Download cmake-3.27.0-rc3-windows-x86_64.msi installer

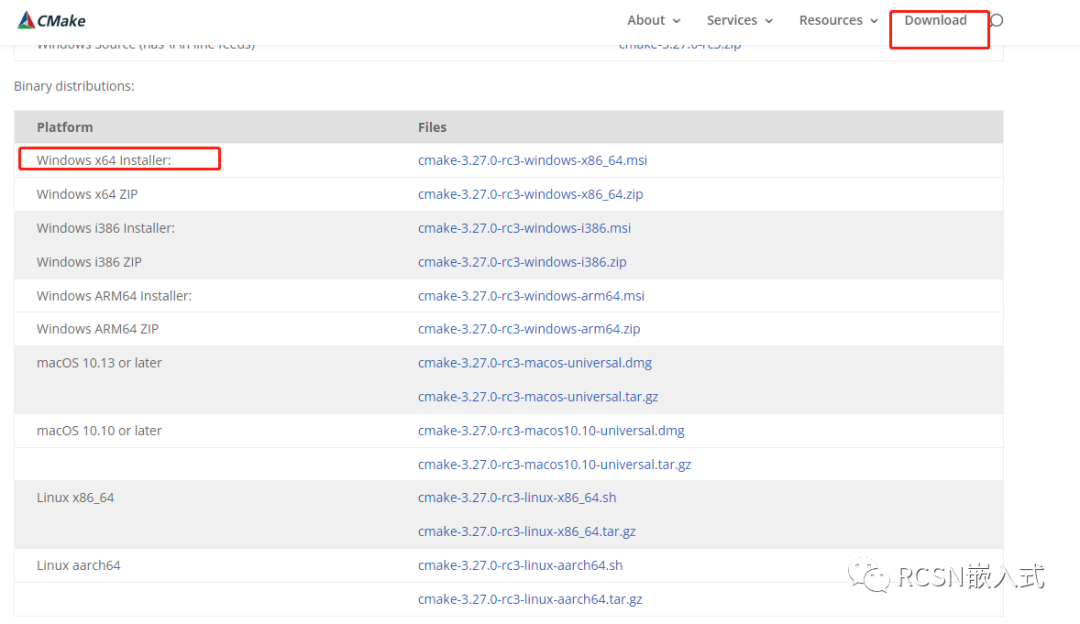pyautogui.click(x=532, y=160)
